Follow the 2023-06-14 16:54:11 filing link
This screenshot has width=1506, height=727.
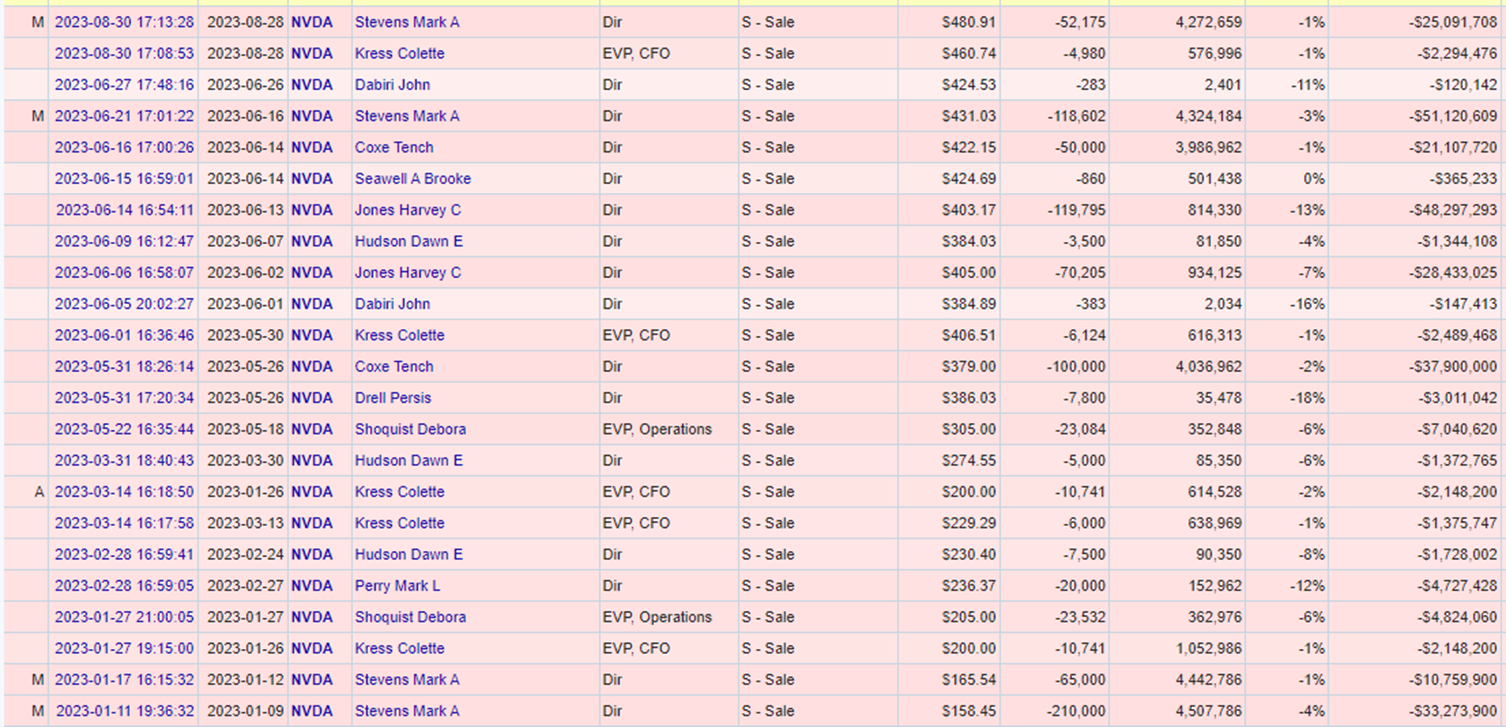(x=124, y=210)
